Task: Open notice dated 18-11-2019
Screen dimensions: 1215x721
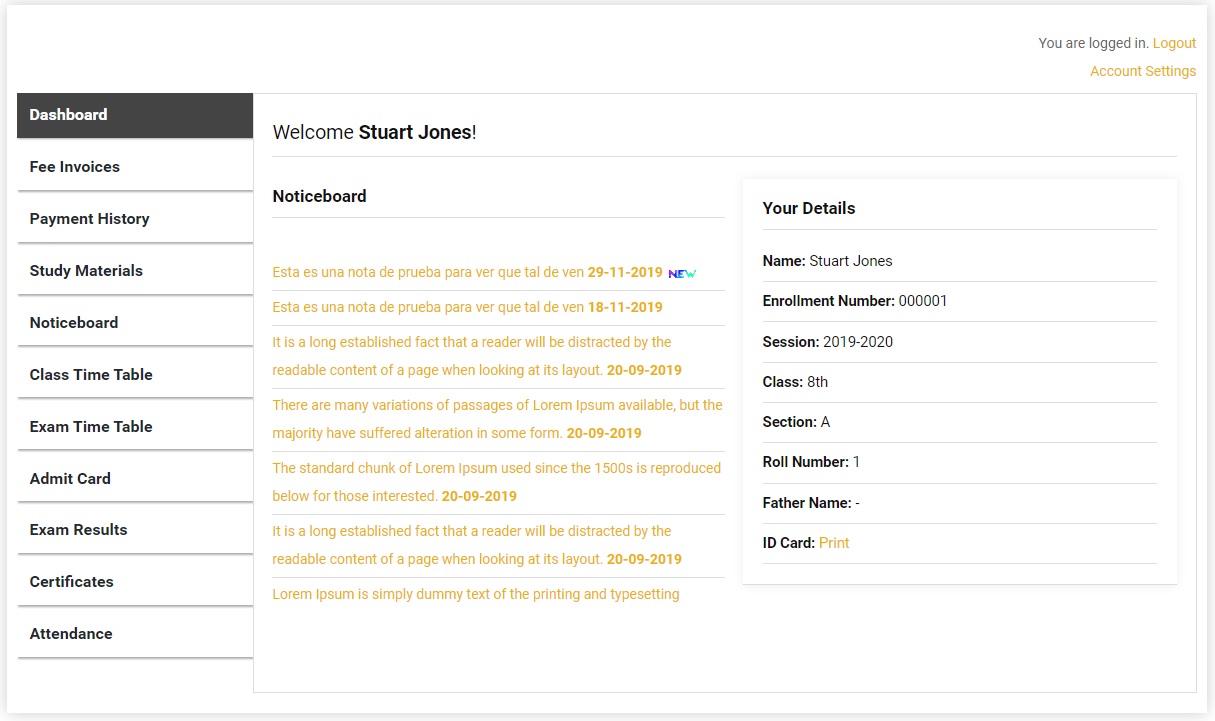Action: click(x=467, y=307)
